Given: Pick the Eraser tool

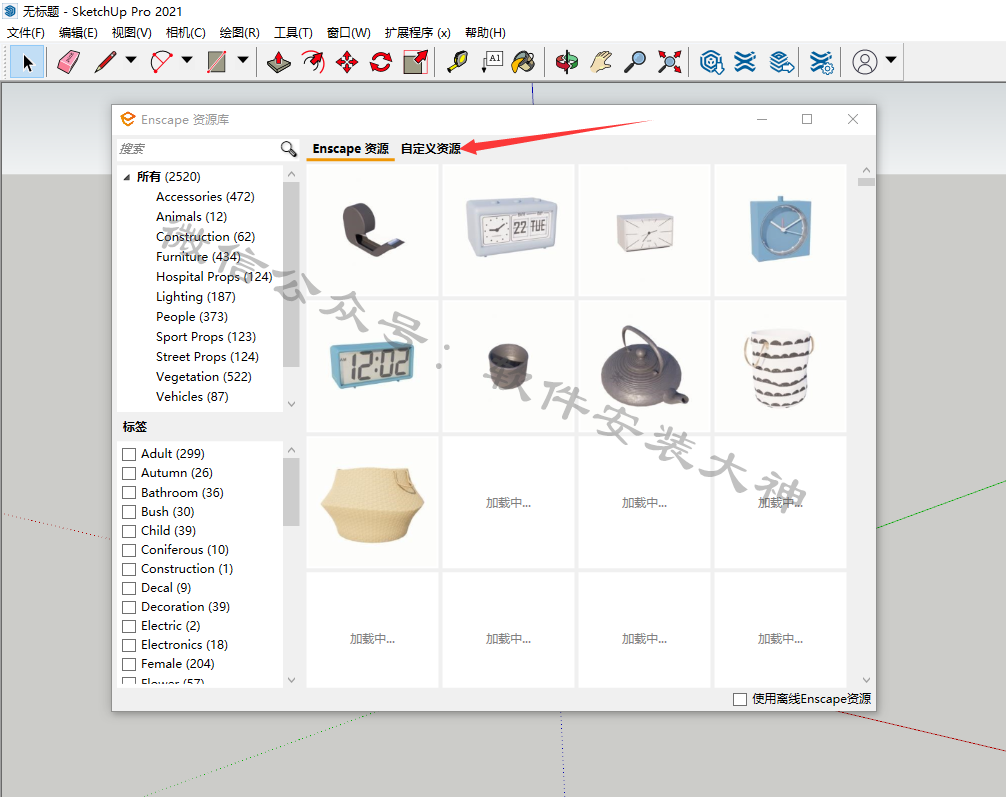Looking at the screenshot, I should coord(68,62).
